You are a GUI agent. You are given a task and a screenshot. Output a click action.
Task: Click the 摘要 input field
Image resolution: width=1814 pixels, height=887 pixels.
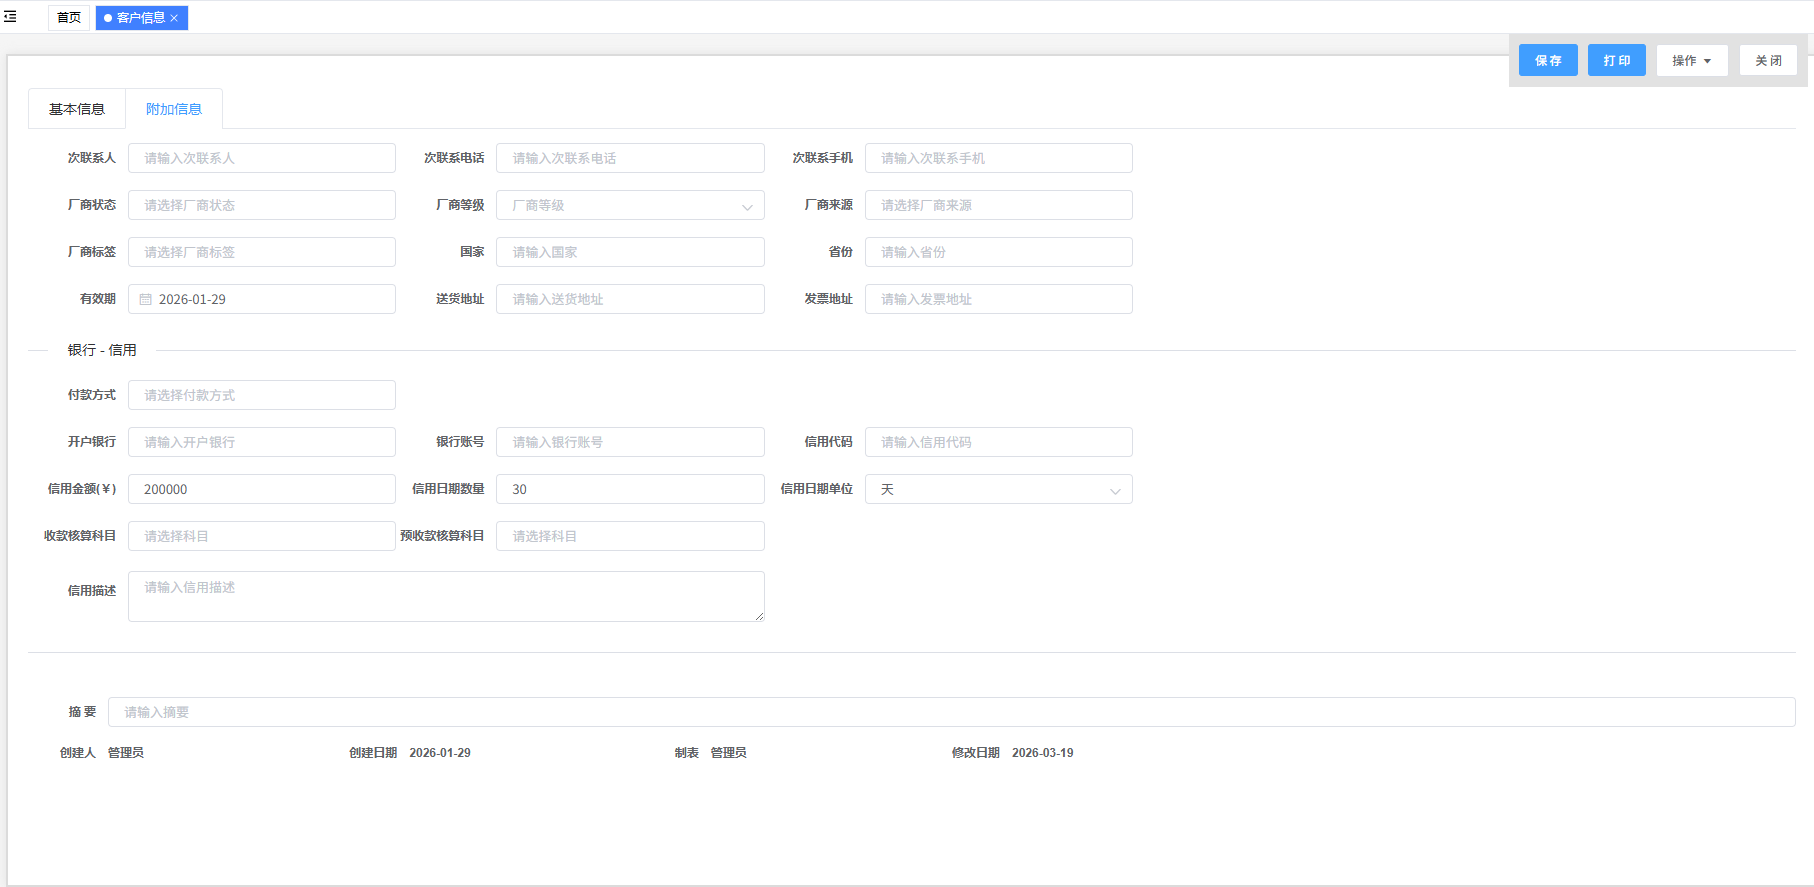tap(951, 712)
